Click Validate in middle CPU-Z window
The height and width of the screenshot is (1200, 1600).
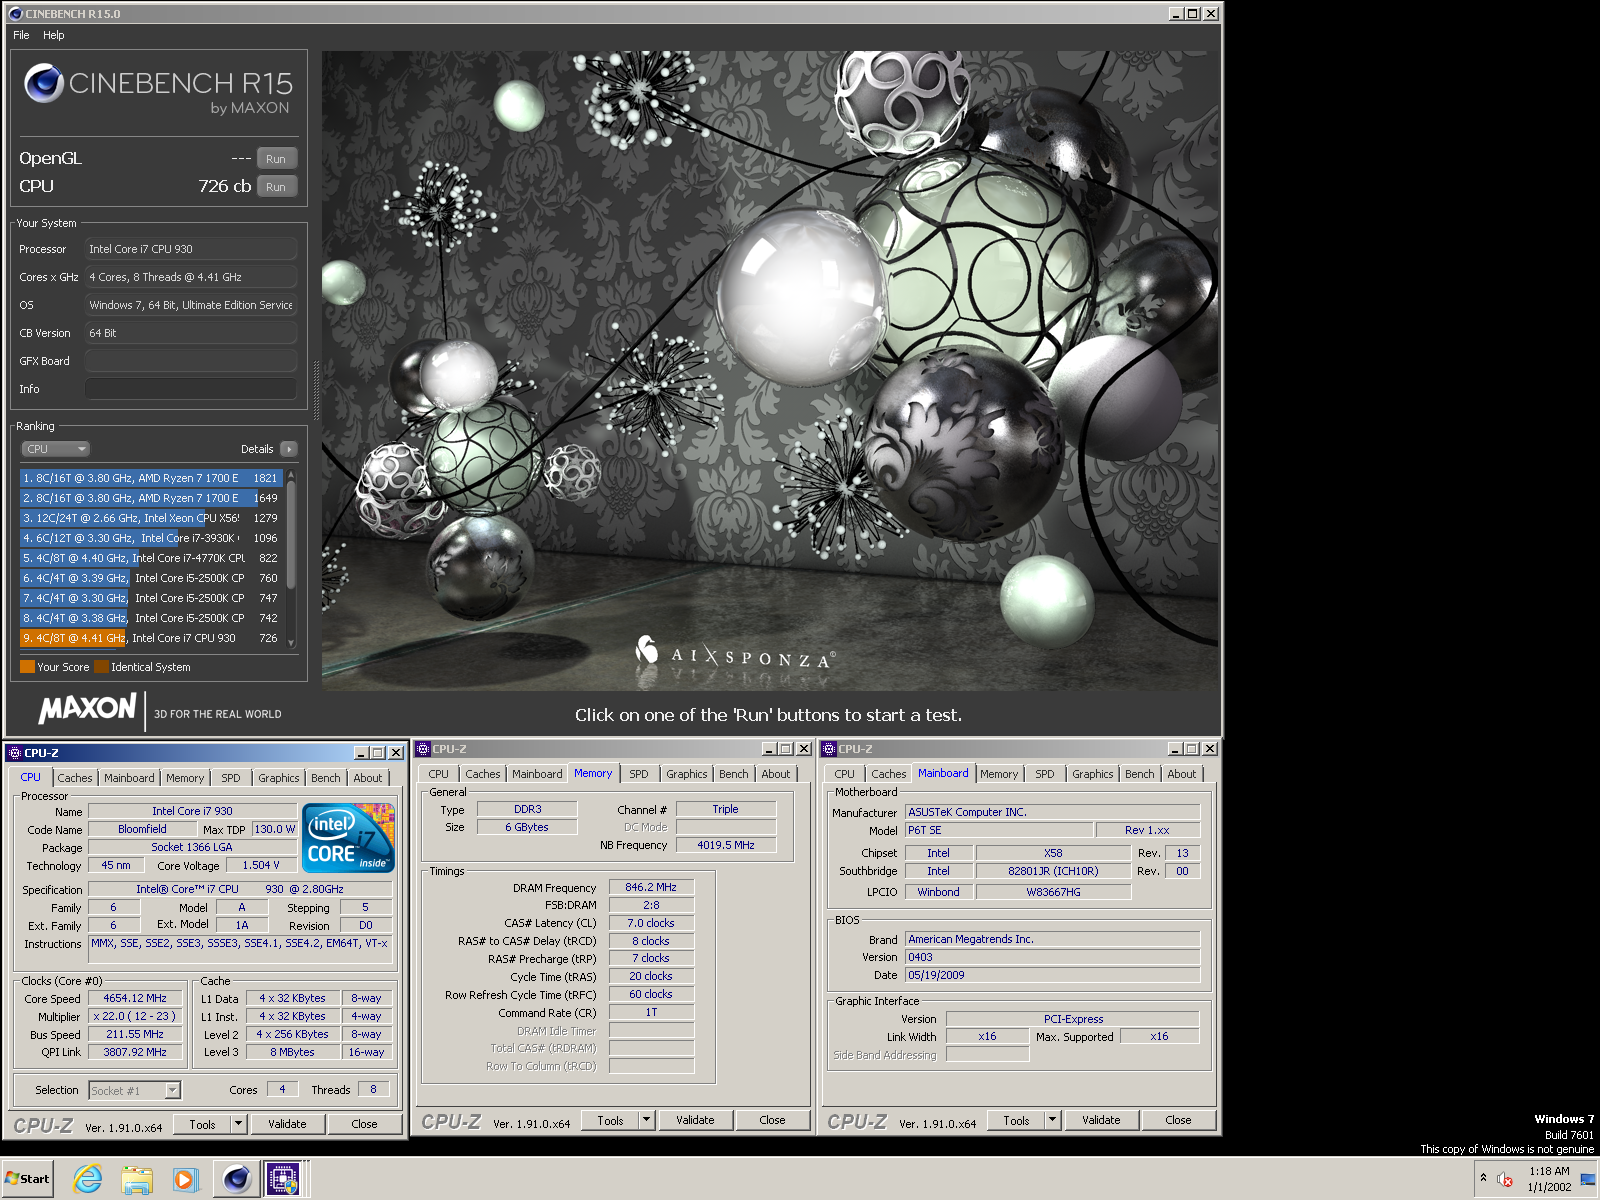coord(695,1120)
